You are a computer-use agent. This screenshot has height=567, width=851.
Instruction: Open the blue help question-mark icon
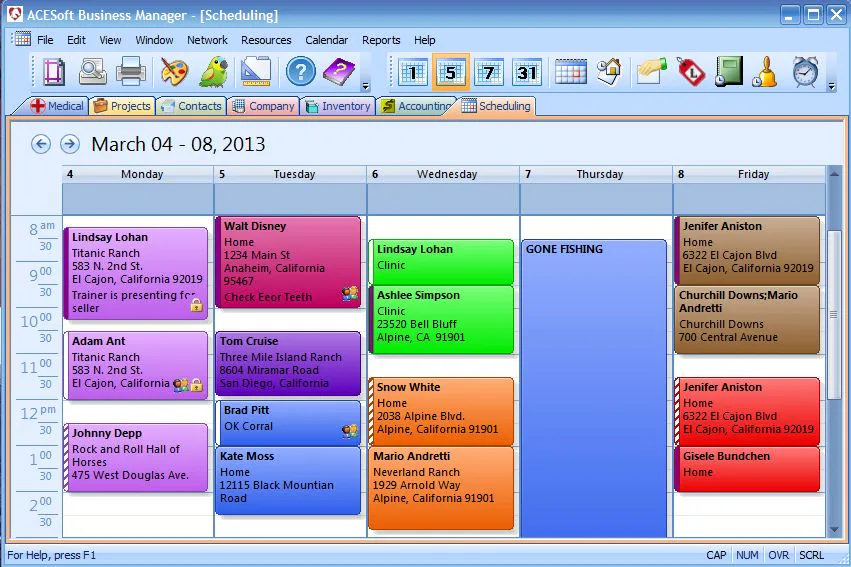[301, 72]
